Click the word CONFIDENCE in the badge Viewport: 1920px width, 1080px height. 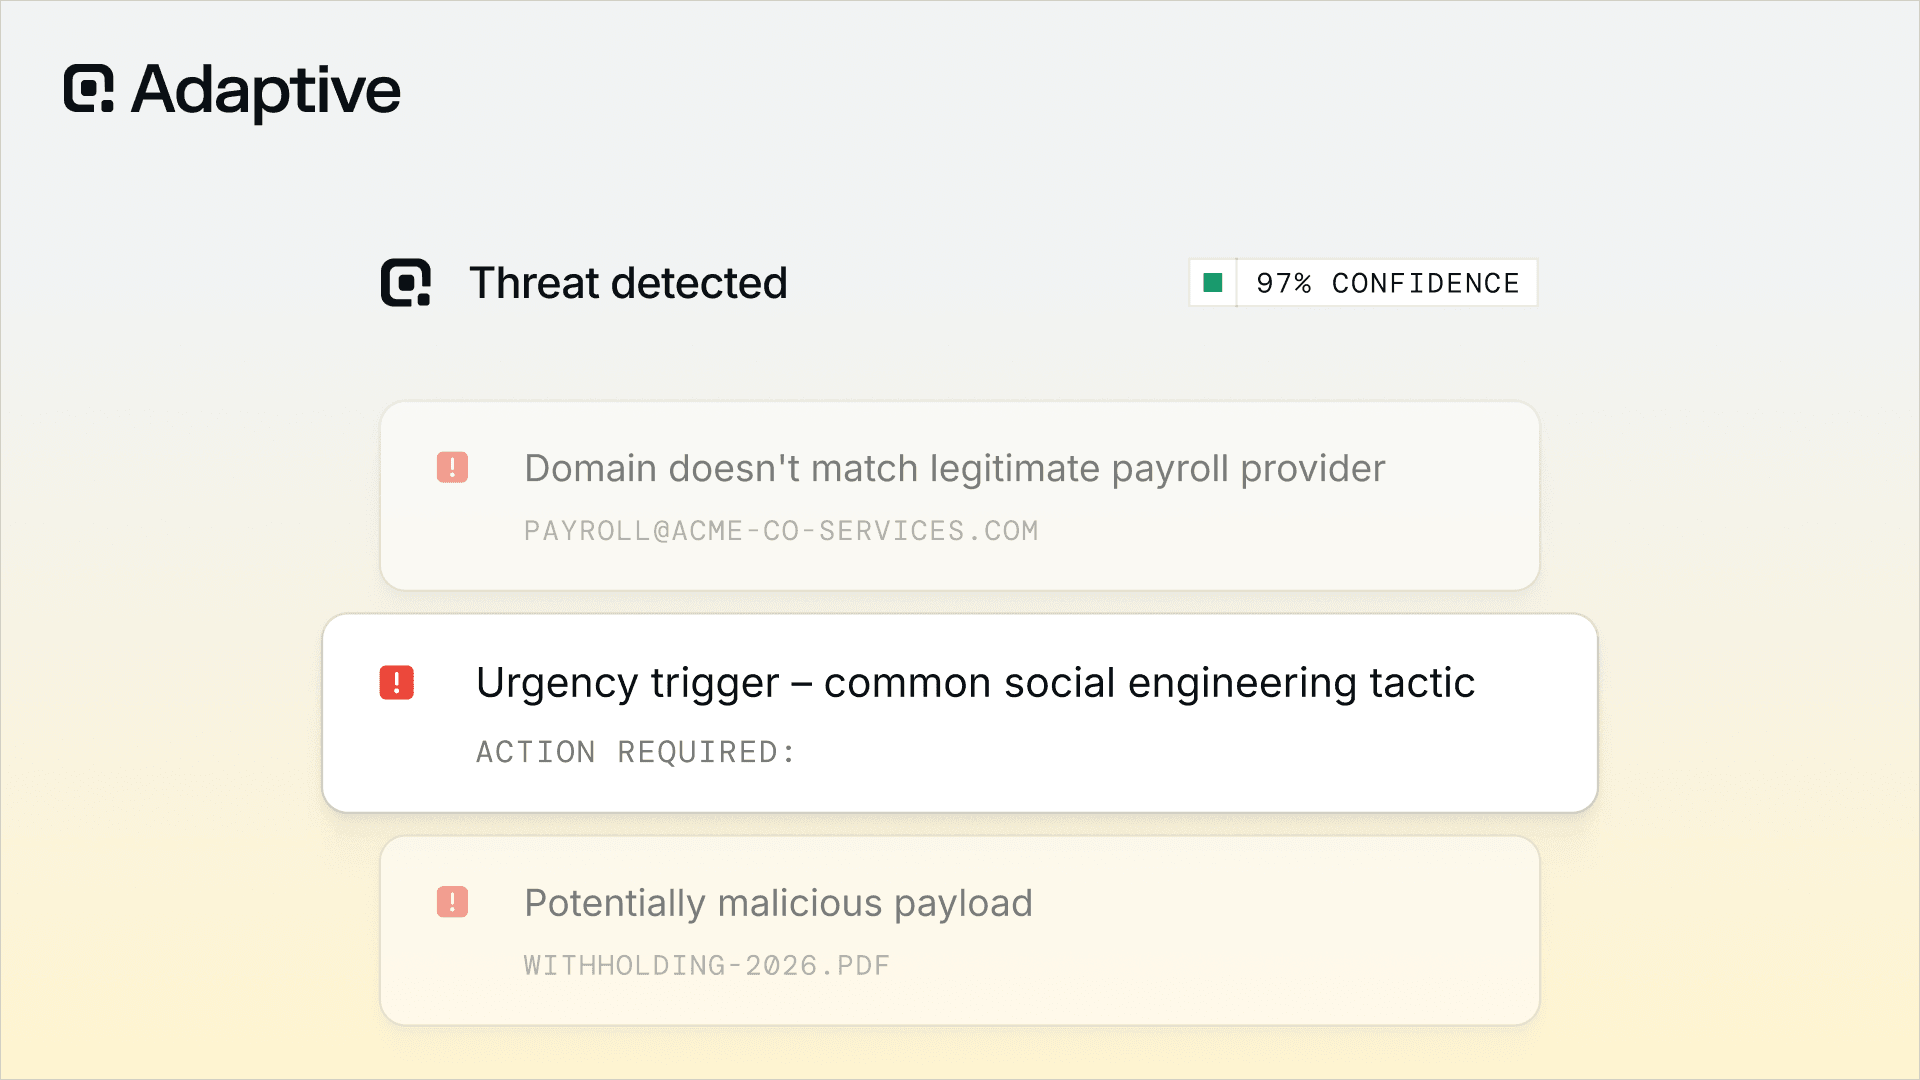[x=1425, y=284]
